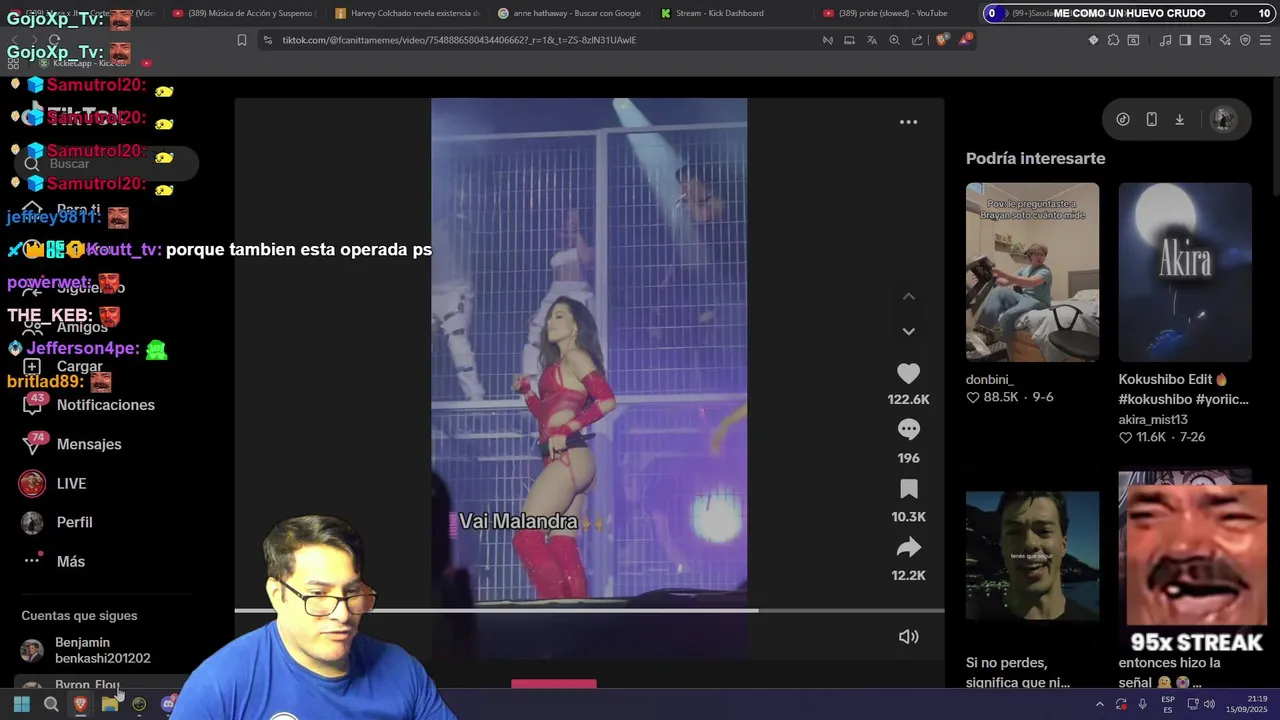Click the phone app icon in top-right pill
The width and height of the screenshot is (1280, 720).
[1151, 119]
